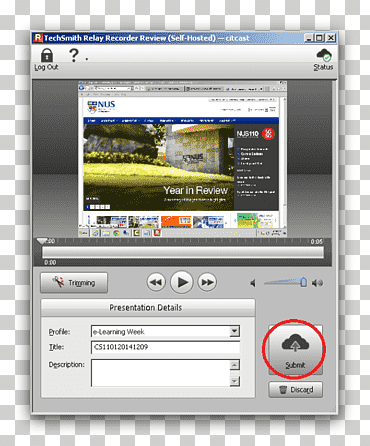This screenshot has width=370, height=446.
Task: Click the Log Out padlock icon
Action: pyautogui.click(x=47, y=55)
